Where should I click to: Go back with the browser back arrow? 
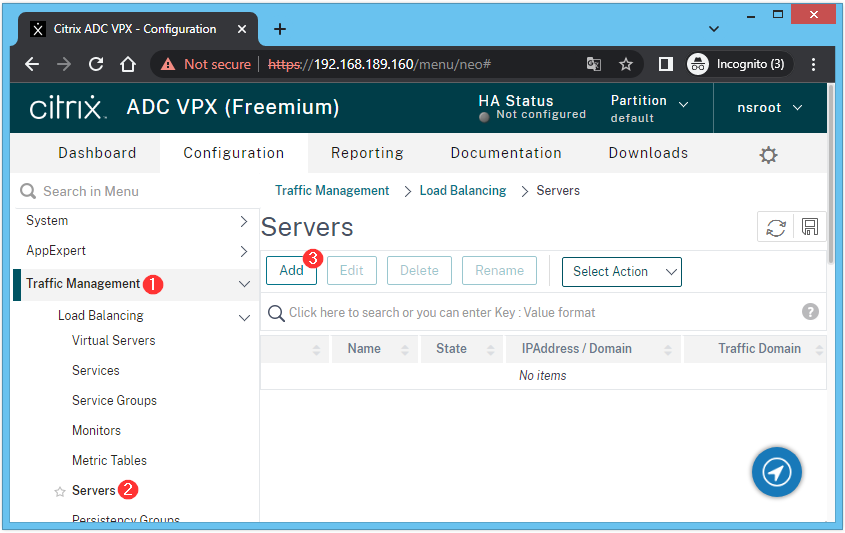click(x=32, y=65)
